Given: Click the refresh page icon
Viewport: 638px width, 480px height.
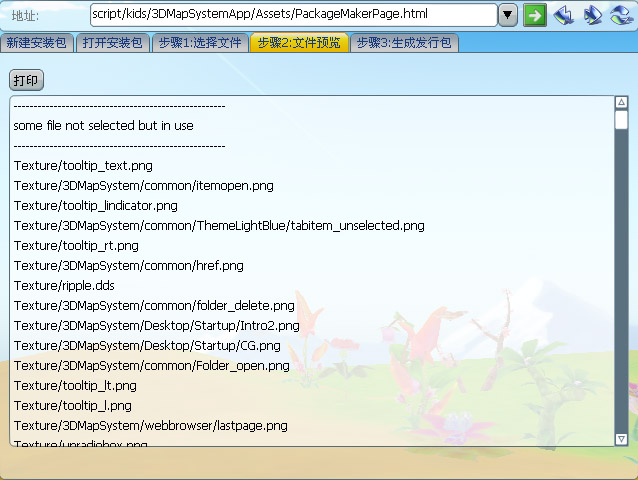Looking at the screenshot, I should click(x=621, y=15).
